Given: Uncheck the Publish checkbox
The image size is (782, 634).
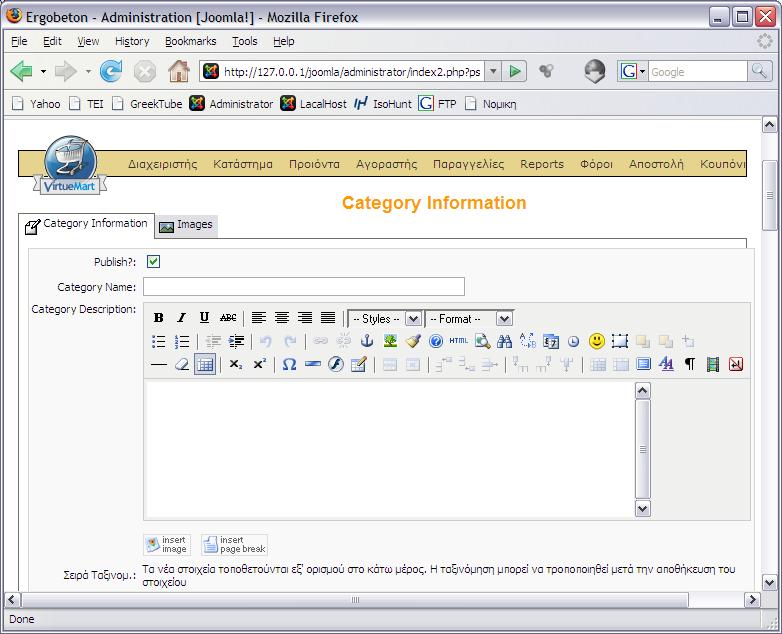Looking at the screenshot, I should [154, 261].
